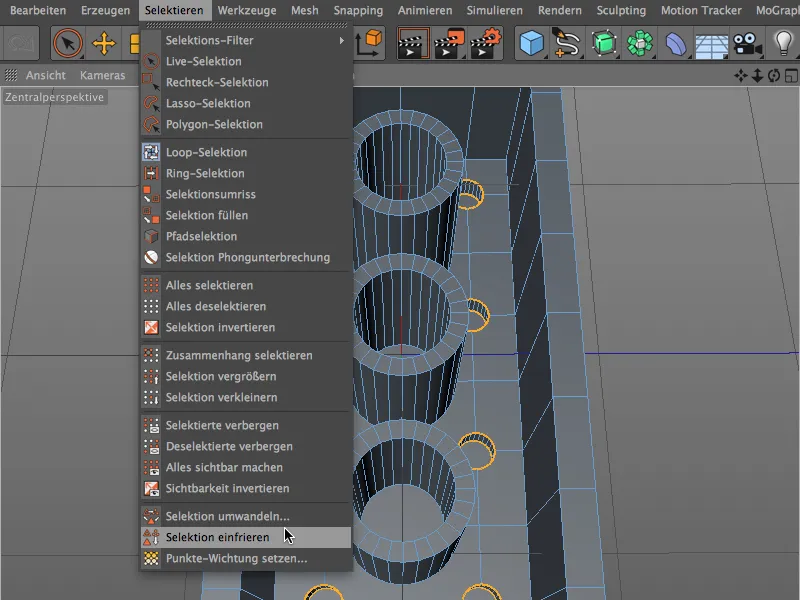Viewport: 800px width, 600px height.
Task: Choose Sichtbarkeit invertieren
Action: click(x=246, y=488)
